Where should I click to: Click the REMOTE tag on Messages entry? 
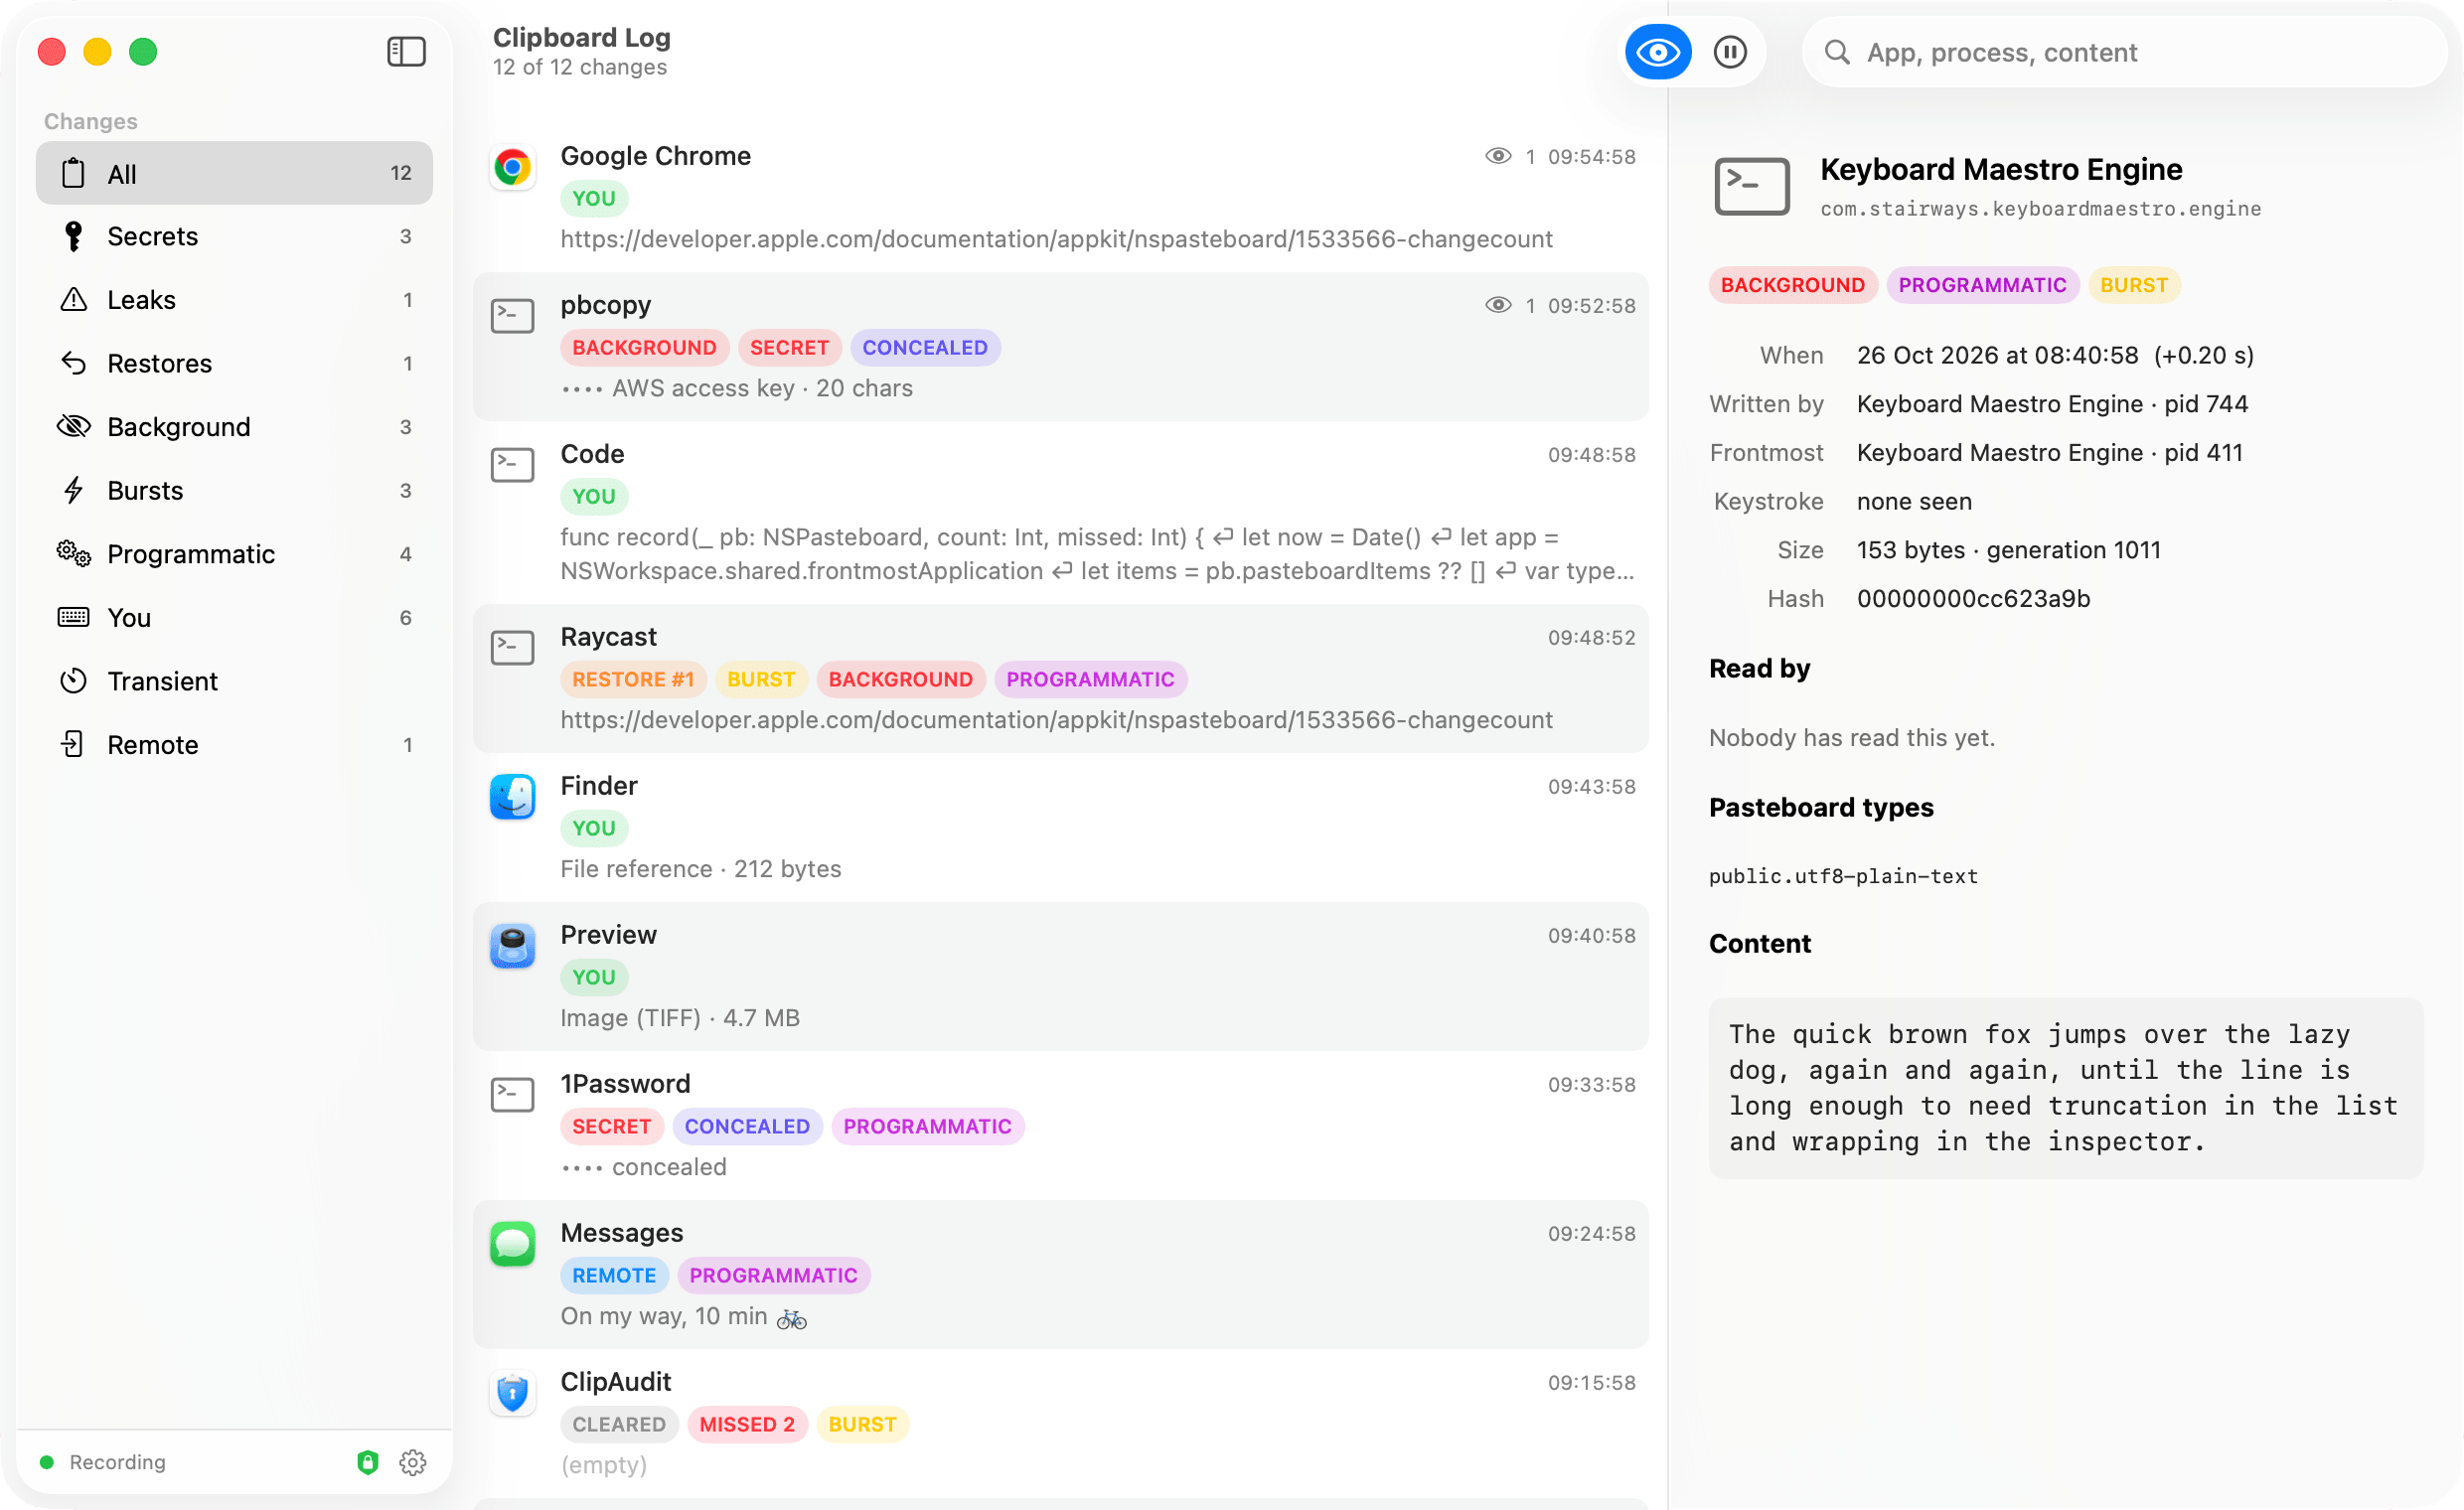click(x=613, y=1276)
